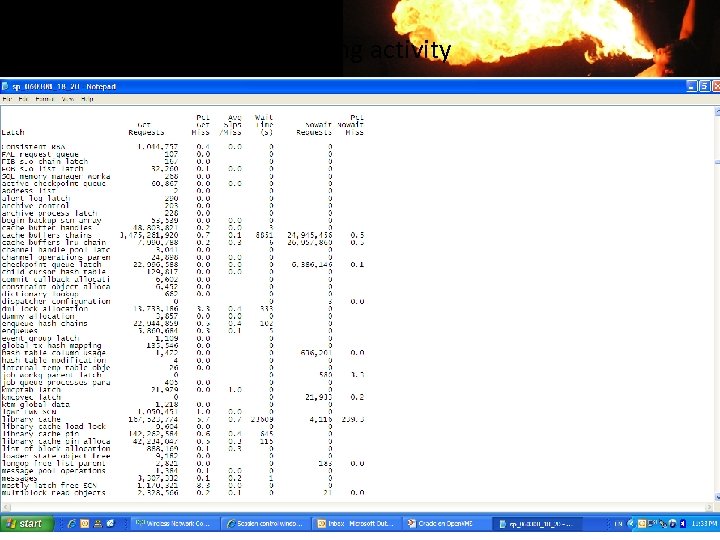Click the system tray clock

[x=704, y=523]
